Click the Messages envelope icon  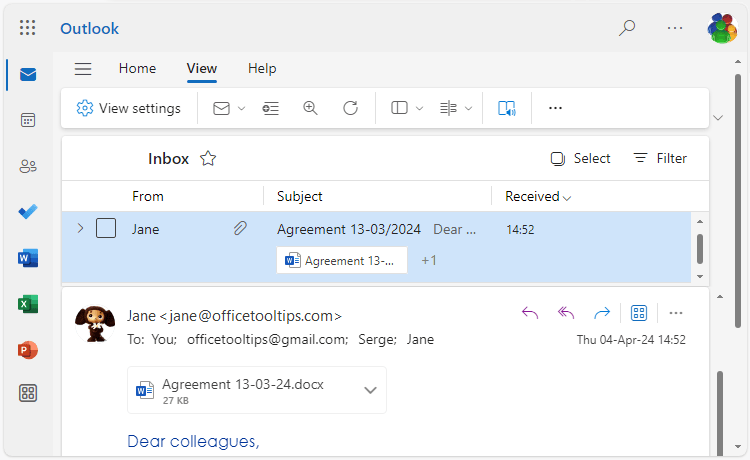[x=221, y=109]
